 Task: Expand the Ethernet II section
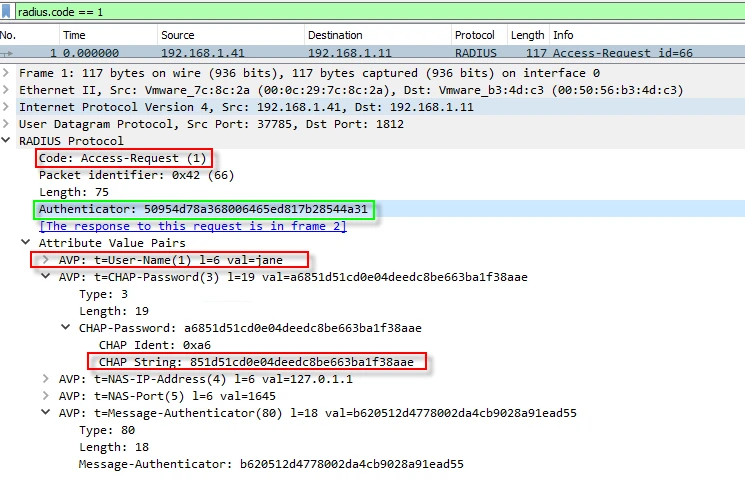(9, 90)
